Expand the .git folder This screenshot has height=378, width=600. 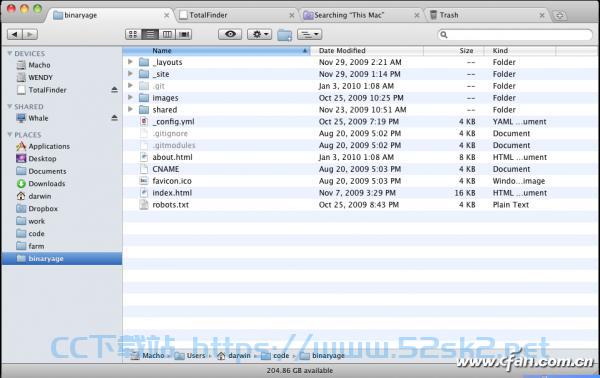(x=130, y=85)
